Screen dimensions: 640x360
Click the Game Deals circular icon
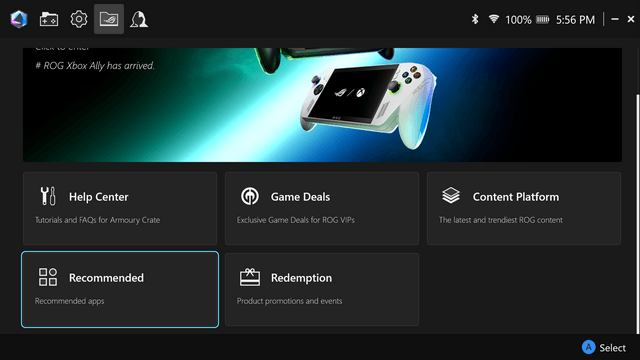tap(249, 196)
